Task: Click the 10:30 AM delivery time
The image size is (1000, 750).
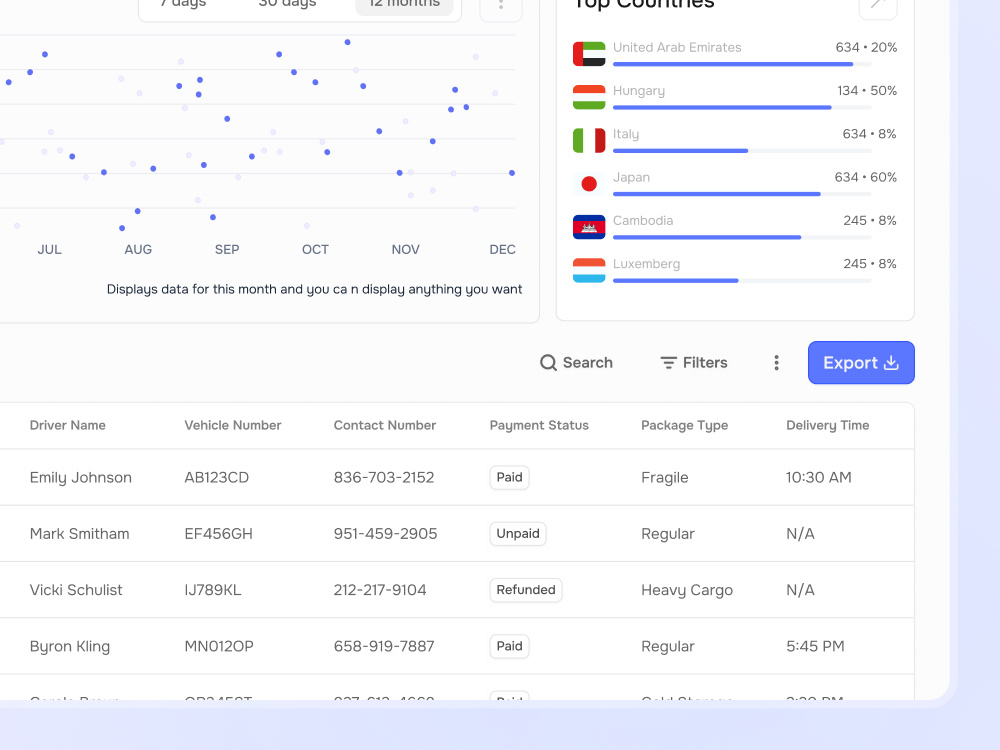Action: [818, 478]
